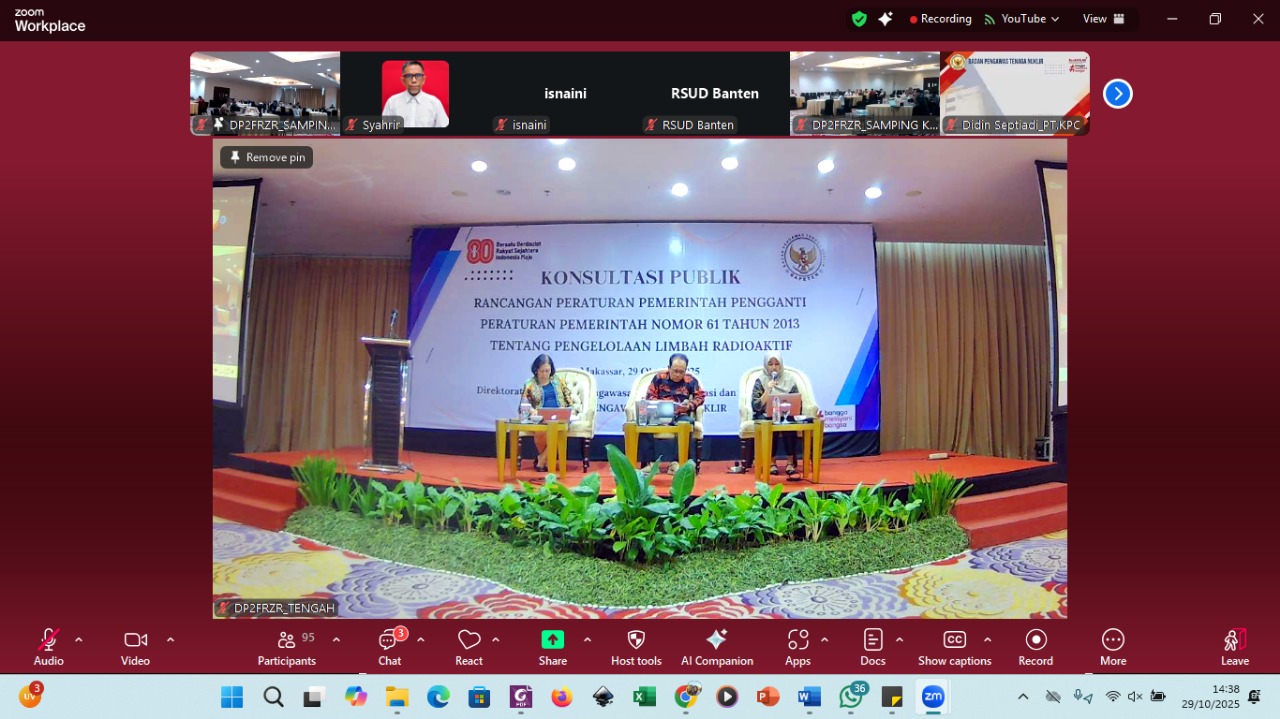Expand video options arrow next to Video
Viewport: 1280px width, 719px height.
tap(170, 640)
